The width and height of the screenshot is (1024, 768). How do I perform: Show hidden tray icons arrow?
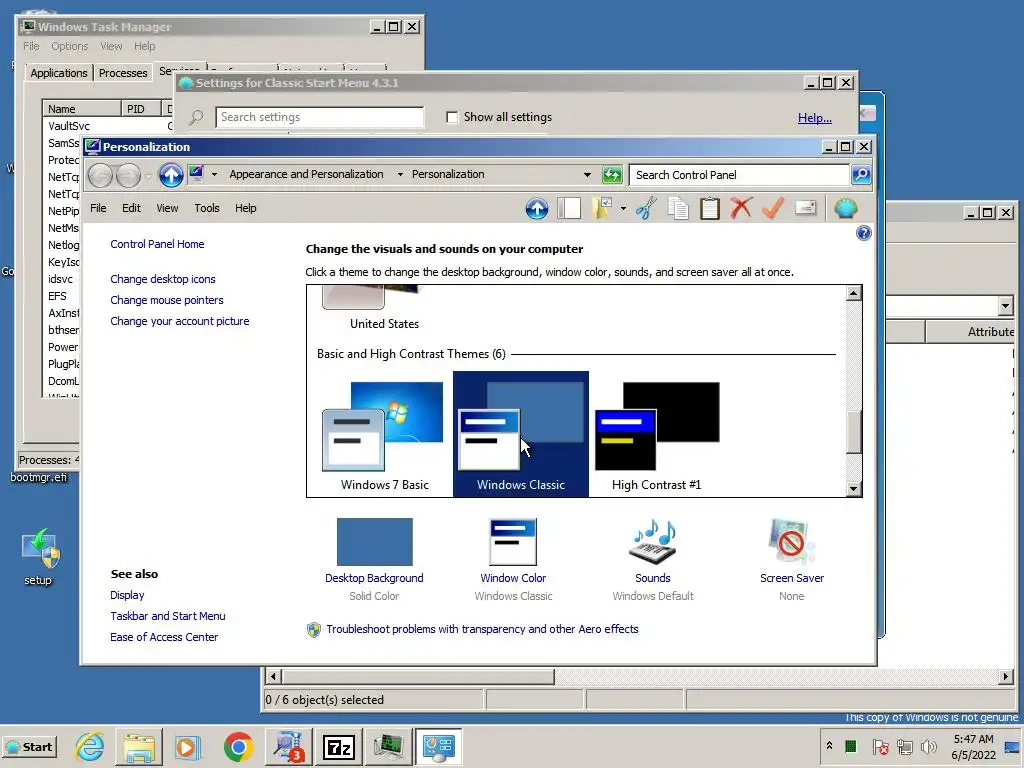[829, 746]
